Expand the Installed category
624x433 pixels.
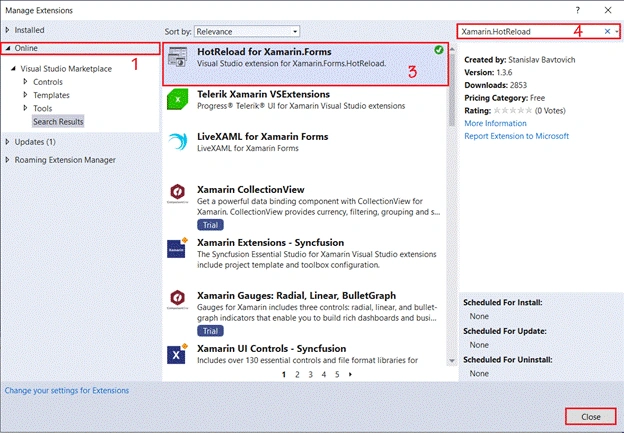(8, 30)
